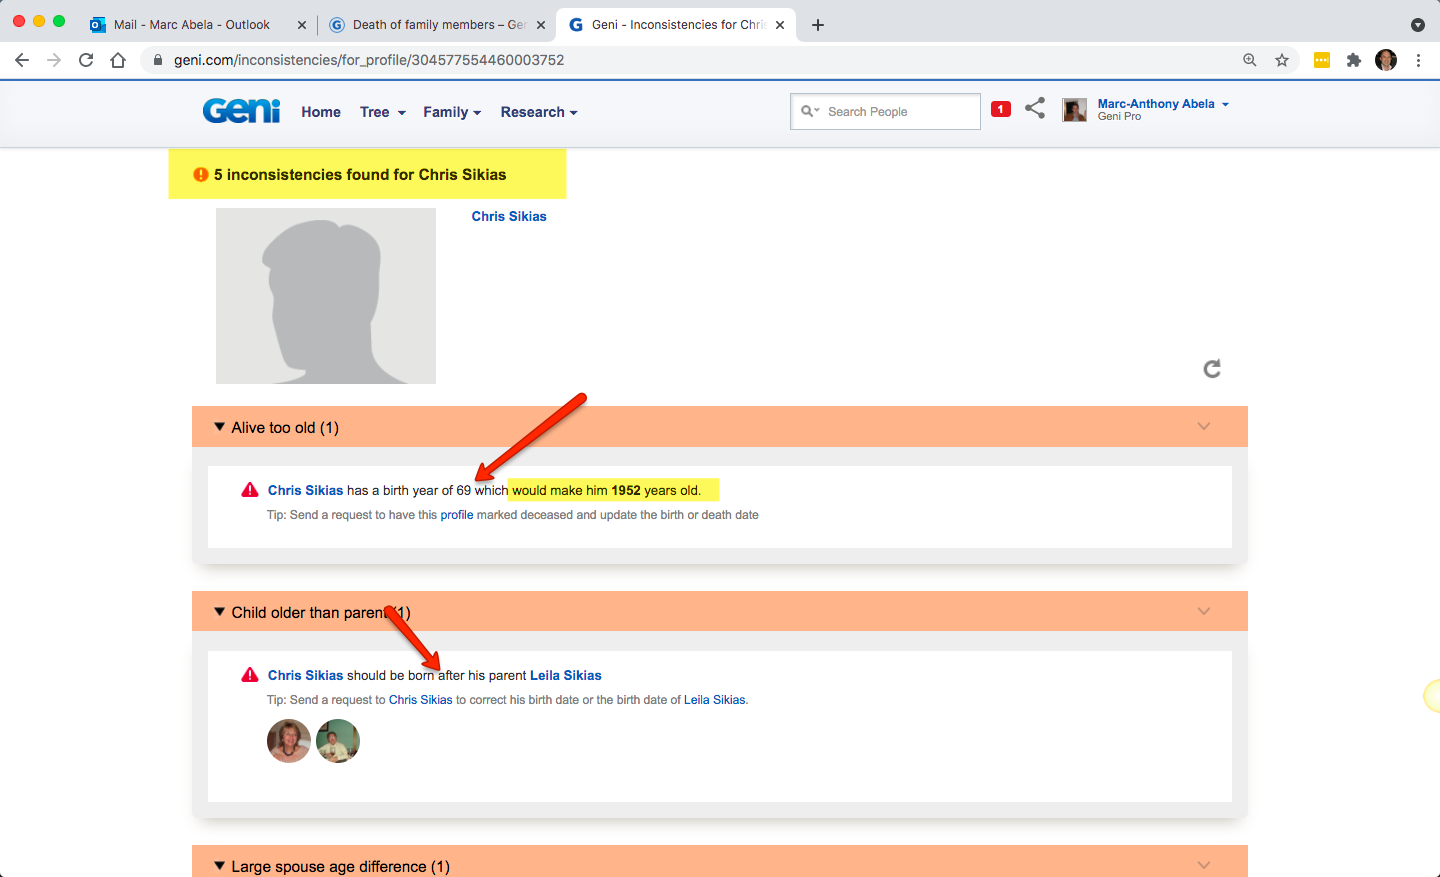
Task: Open the Tree dropdown menu
Action: pyautogui.click(x=382, y=112)
